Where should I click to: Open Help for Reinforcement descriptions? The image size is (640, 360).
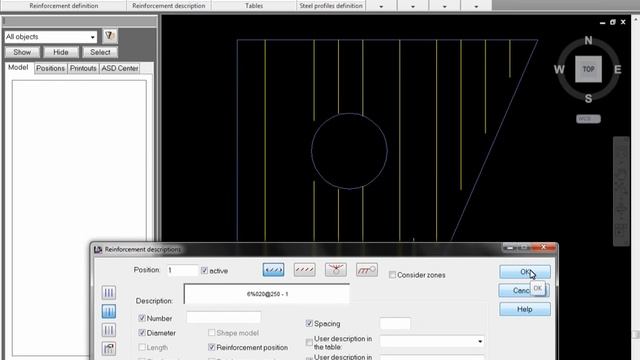tap(524, 309)
